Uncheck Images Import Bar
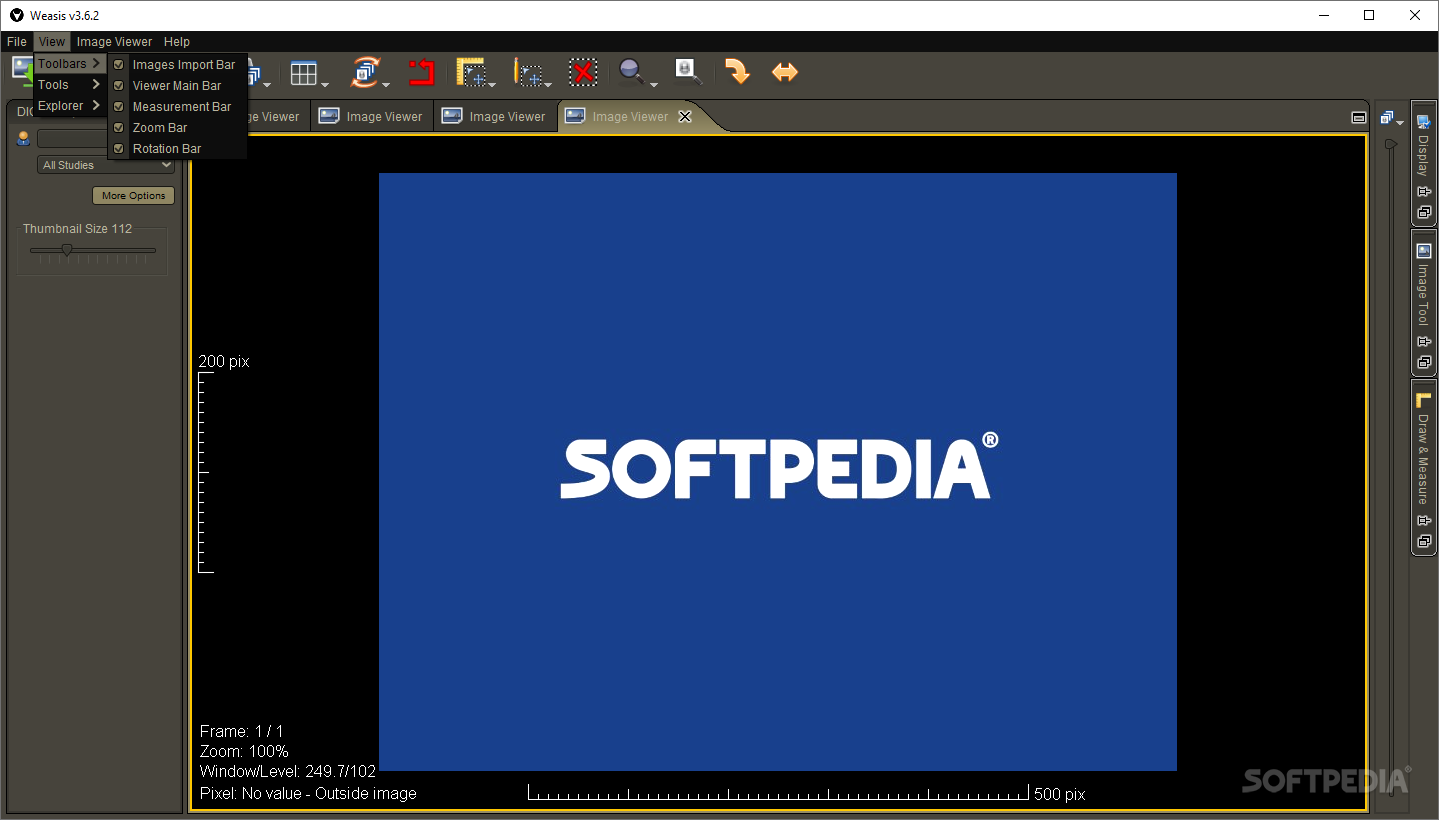This screenshot has height=820, width=1439. tap(119, 65)
